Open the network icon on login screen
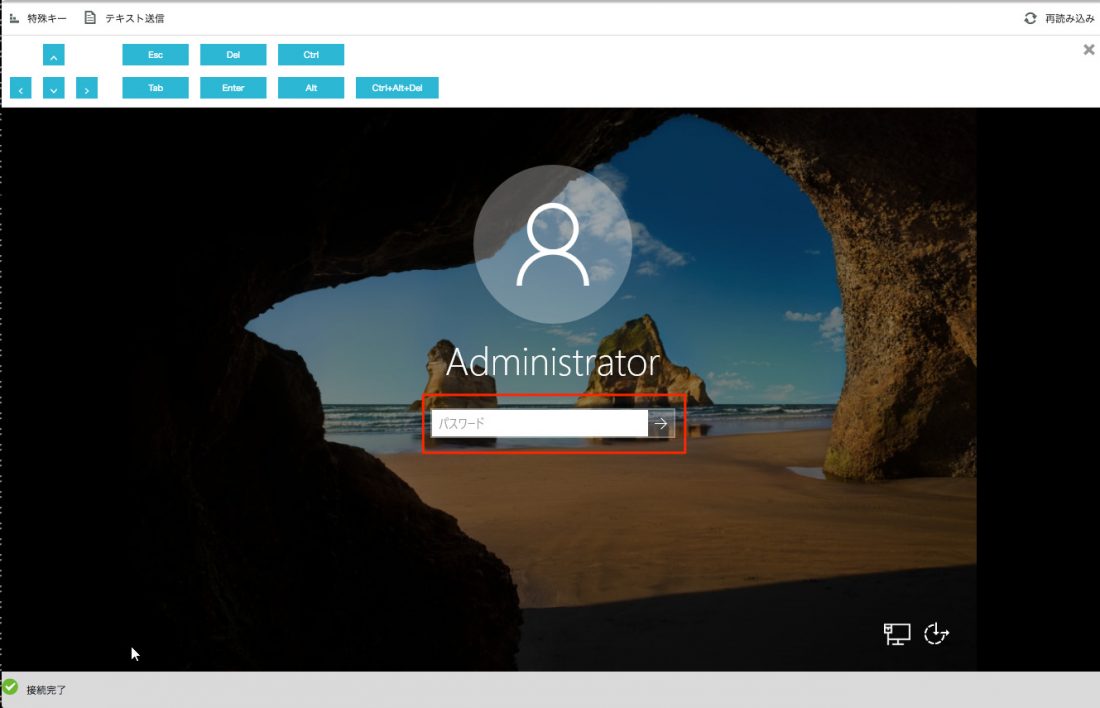The height and width of the screenshot is (708, 1100). pyautogui.click(x=897, y=634)
